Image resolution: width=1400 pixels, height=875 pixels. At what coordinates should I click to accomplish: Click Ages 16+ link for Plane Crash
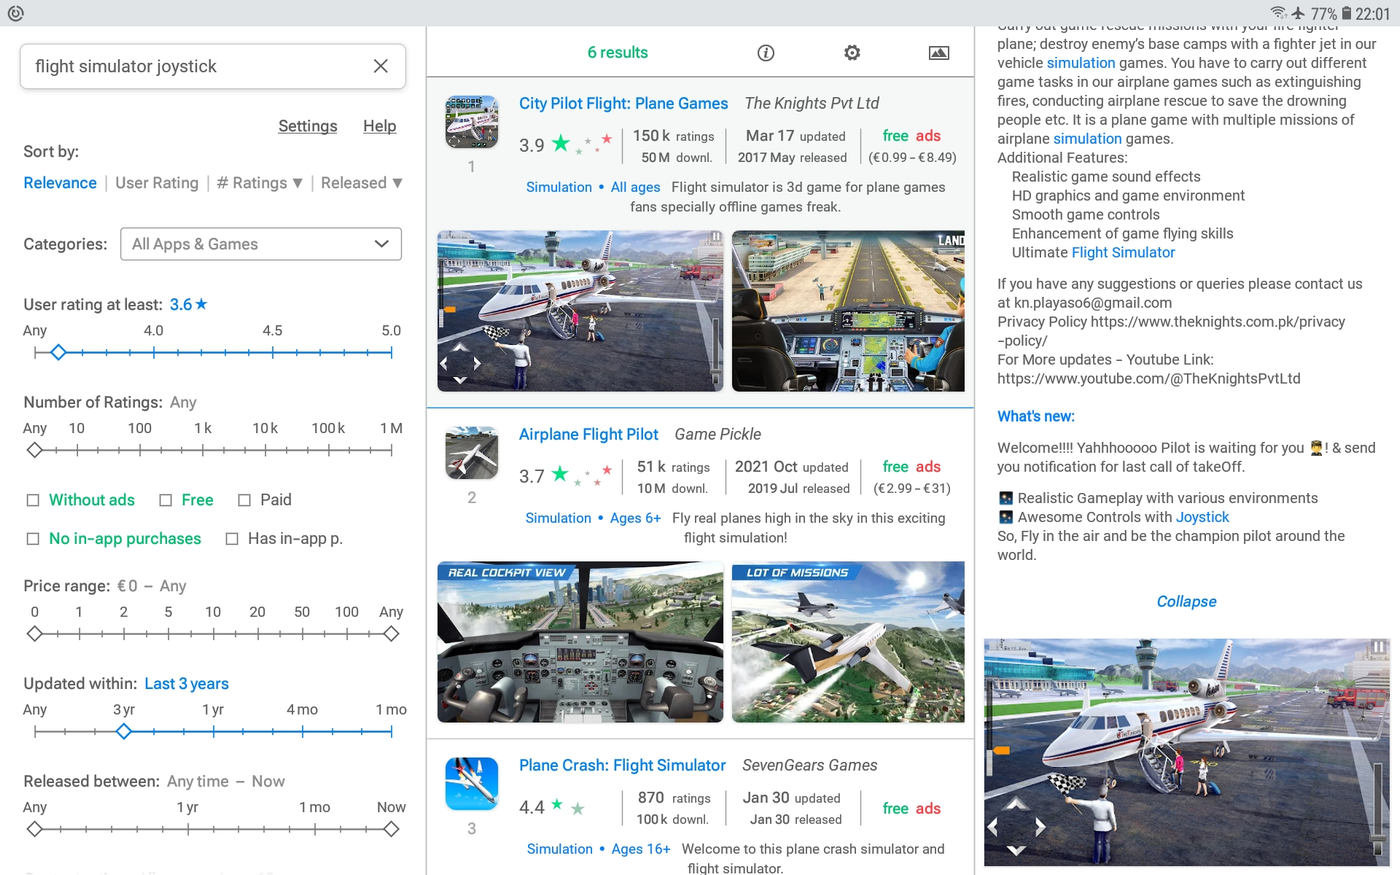point(641,849)
